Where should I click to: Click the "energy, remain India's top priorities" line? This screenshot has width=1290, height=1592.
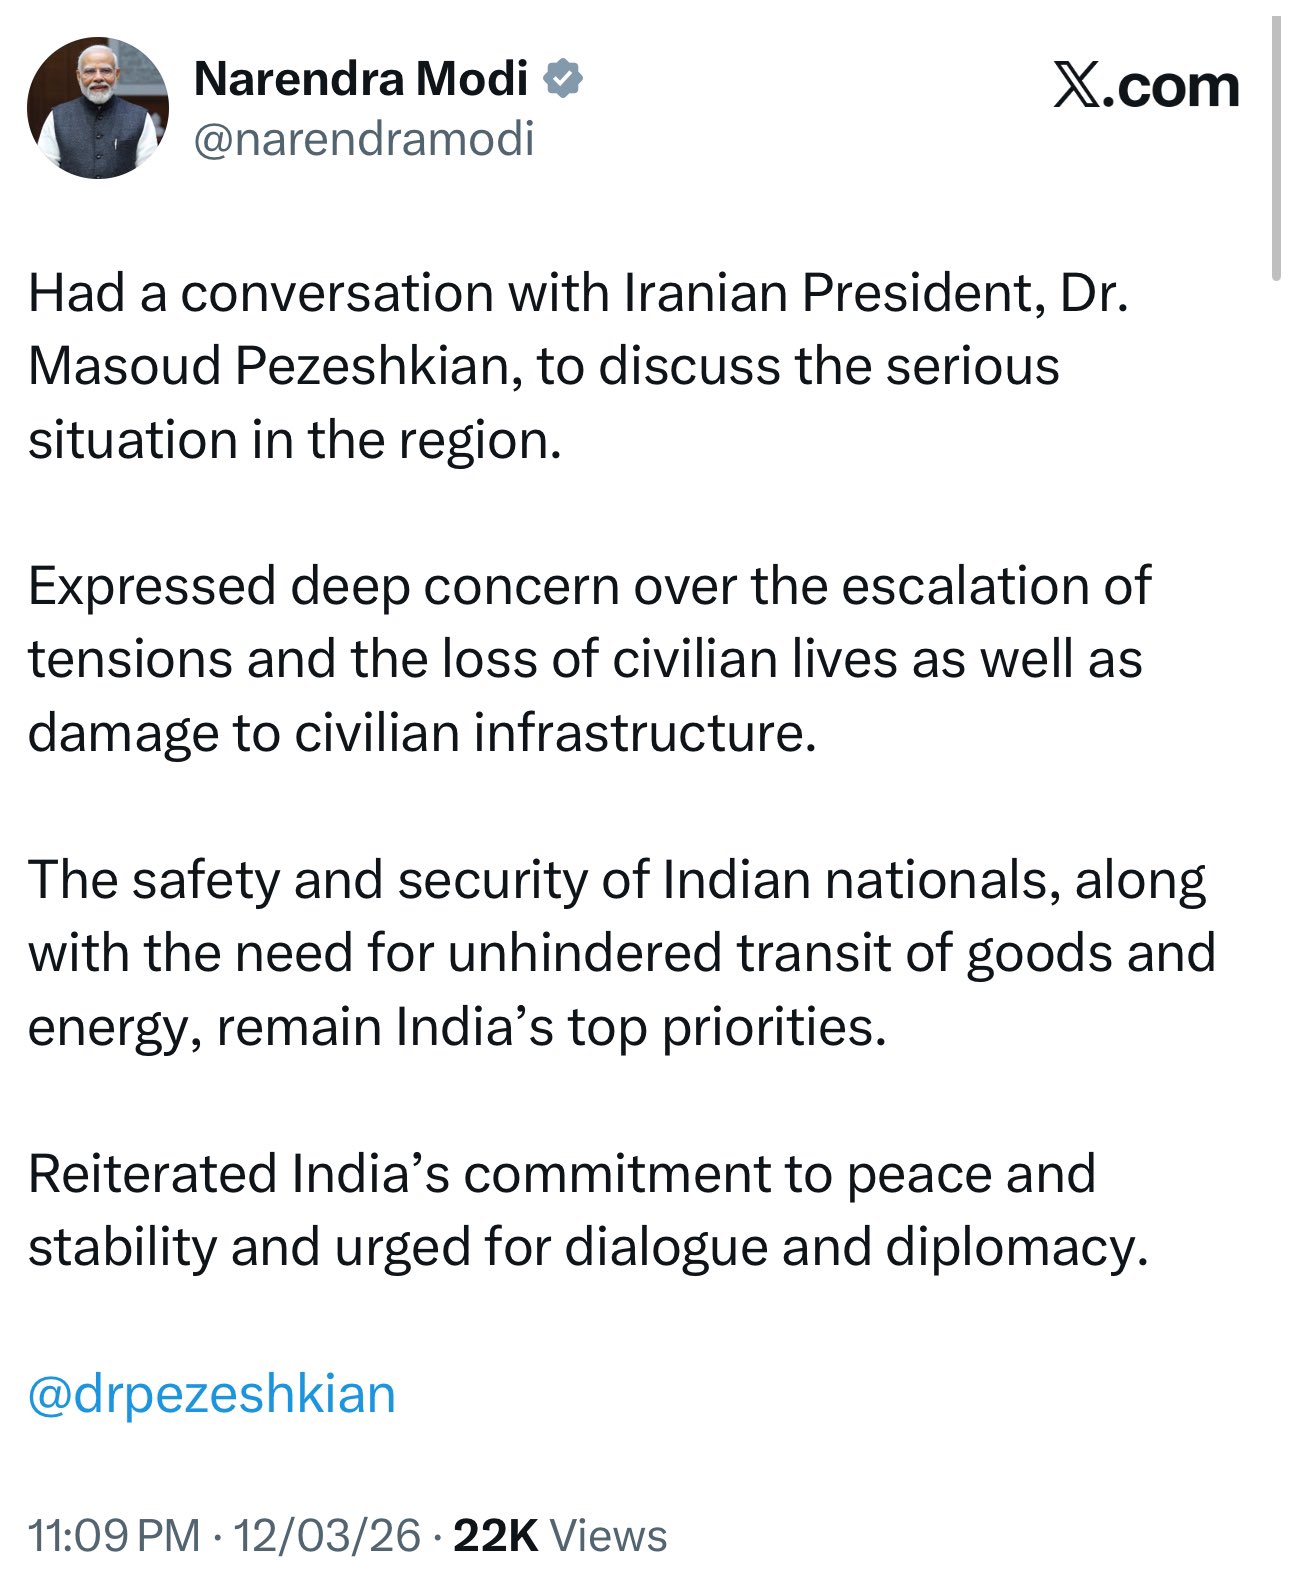pyautogui.click(x=457, y=1027)
